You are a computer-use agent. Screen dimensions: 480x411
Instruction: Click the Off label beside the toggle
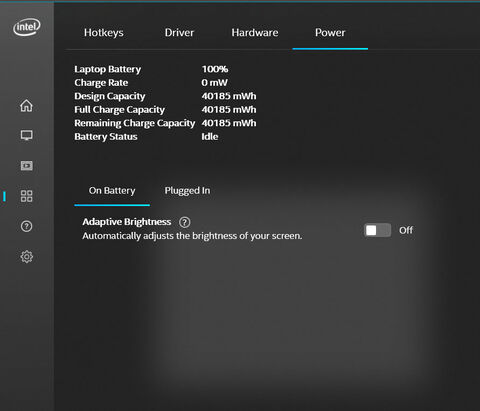point(406,230)
